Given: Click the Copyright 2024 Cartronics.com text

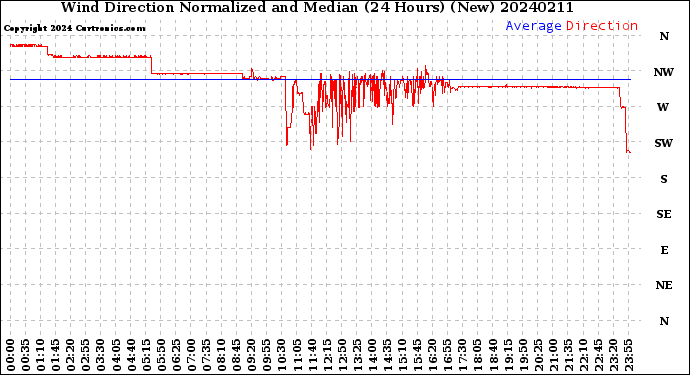Looking at the screenshot, I should click(74, 28).
